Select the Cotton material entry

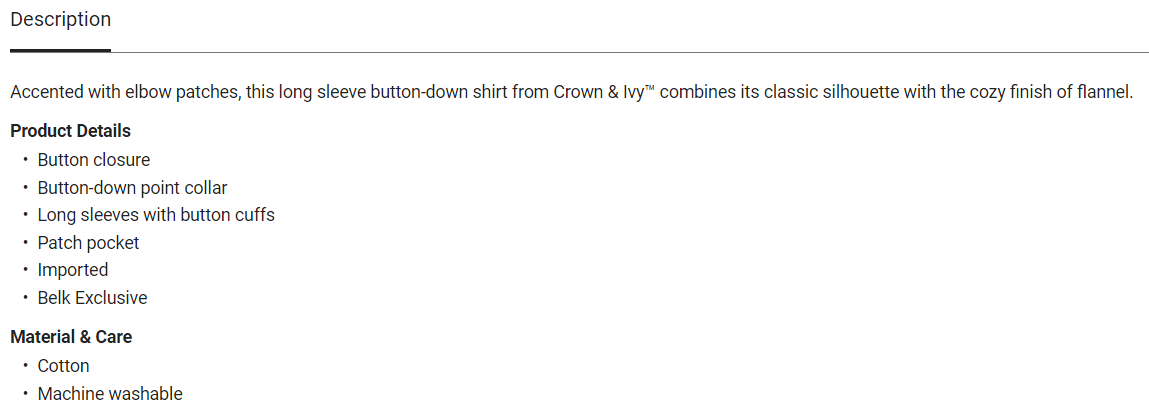64,366
